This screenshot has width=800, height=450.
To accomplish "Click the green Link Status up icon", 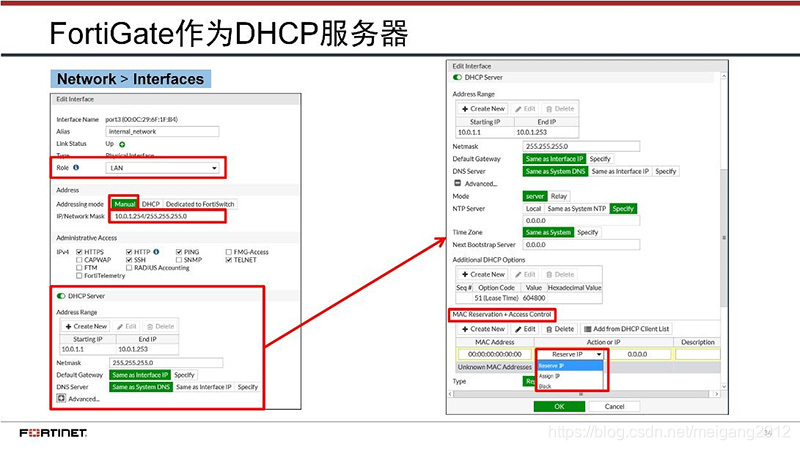I will 122,144.
